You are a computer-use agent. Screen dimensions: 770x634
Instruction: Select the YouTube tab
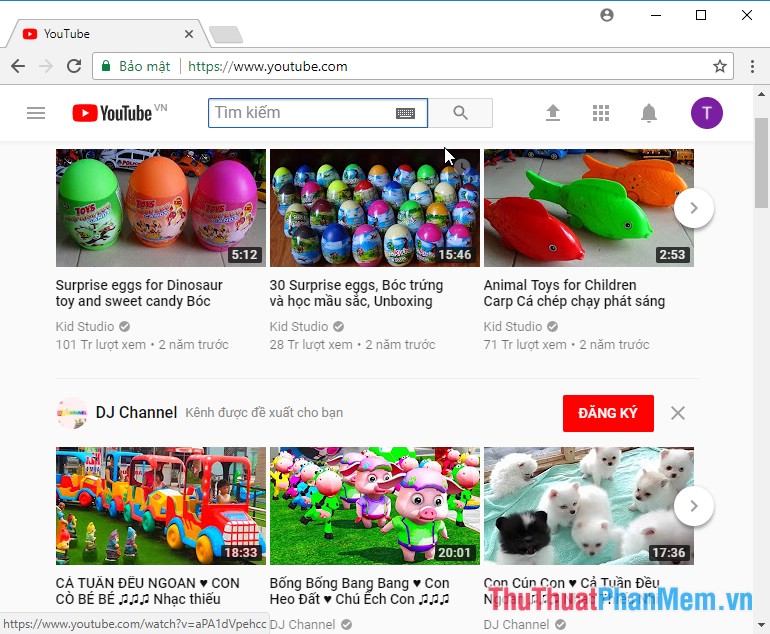pos(106,34)
